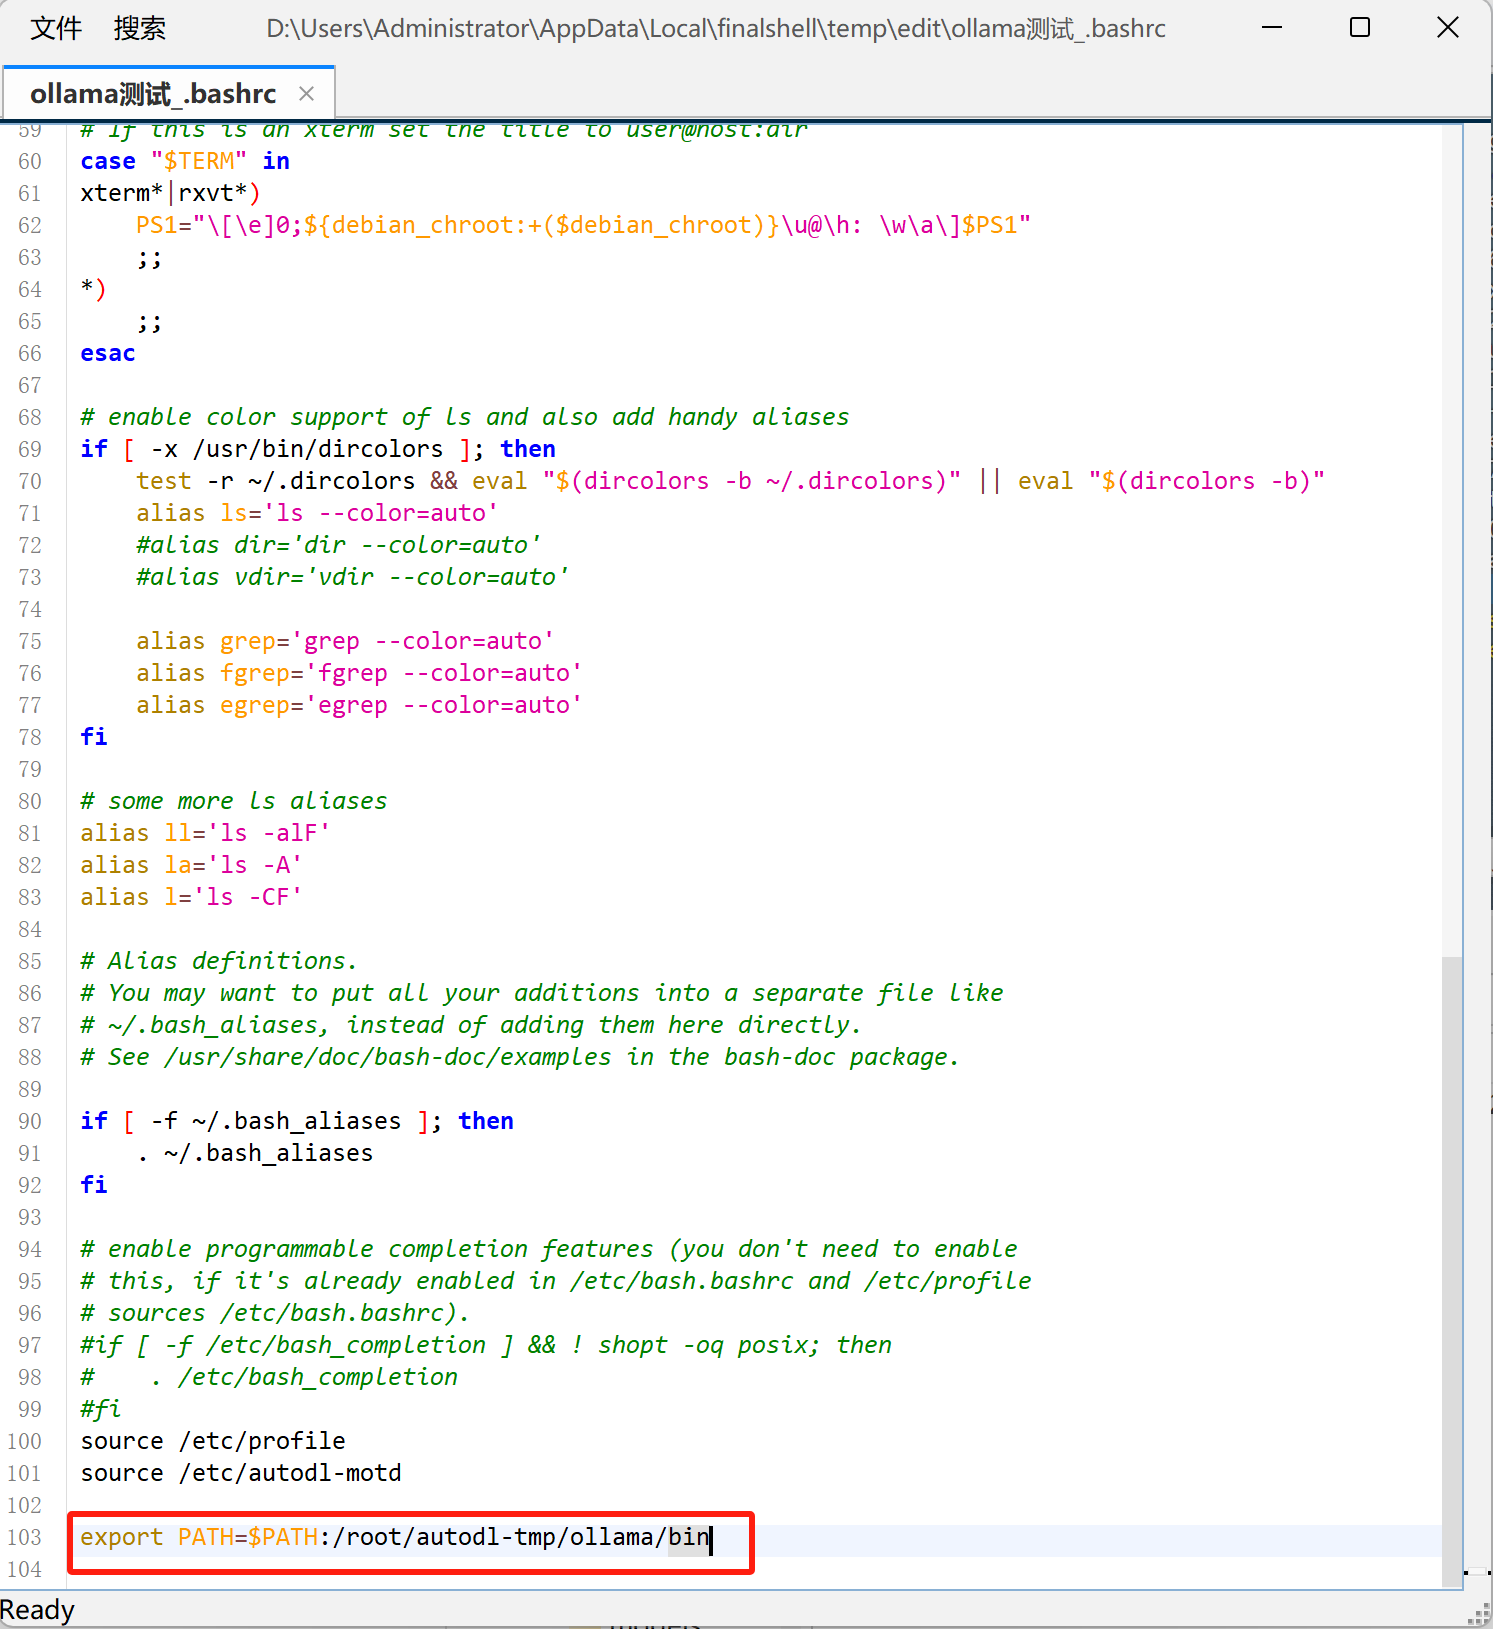
Task: Click 'source /etc/autodl-motd' text line
Action: [241, 1473]
